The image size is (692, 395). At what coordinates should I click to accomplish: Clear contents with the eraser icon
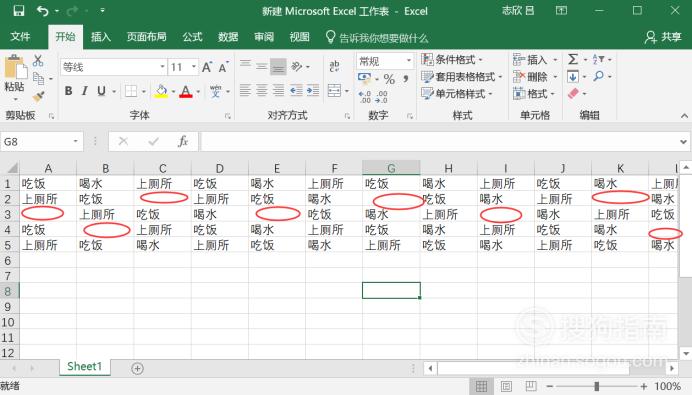[x=573, y=93]
